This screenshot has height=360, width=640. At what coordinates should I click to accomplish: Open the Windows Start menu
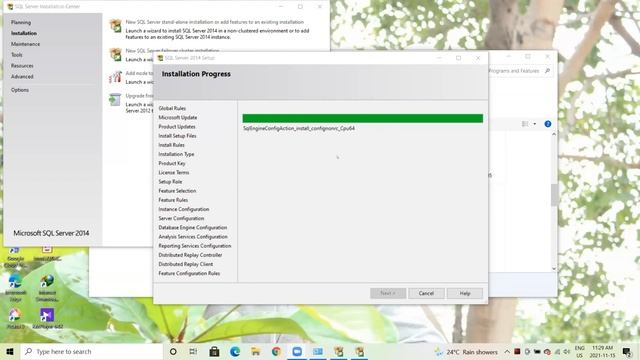tap(10, 351)
